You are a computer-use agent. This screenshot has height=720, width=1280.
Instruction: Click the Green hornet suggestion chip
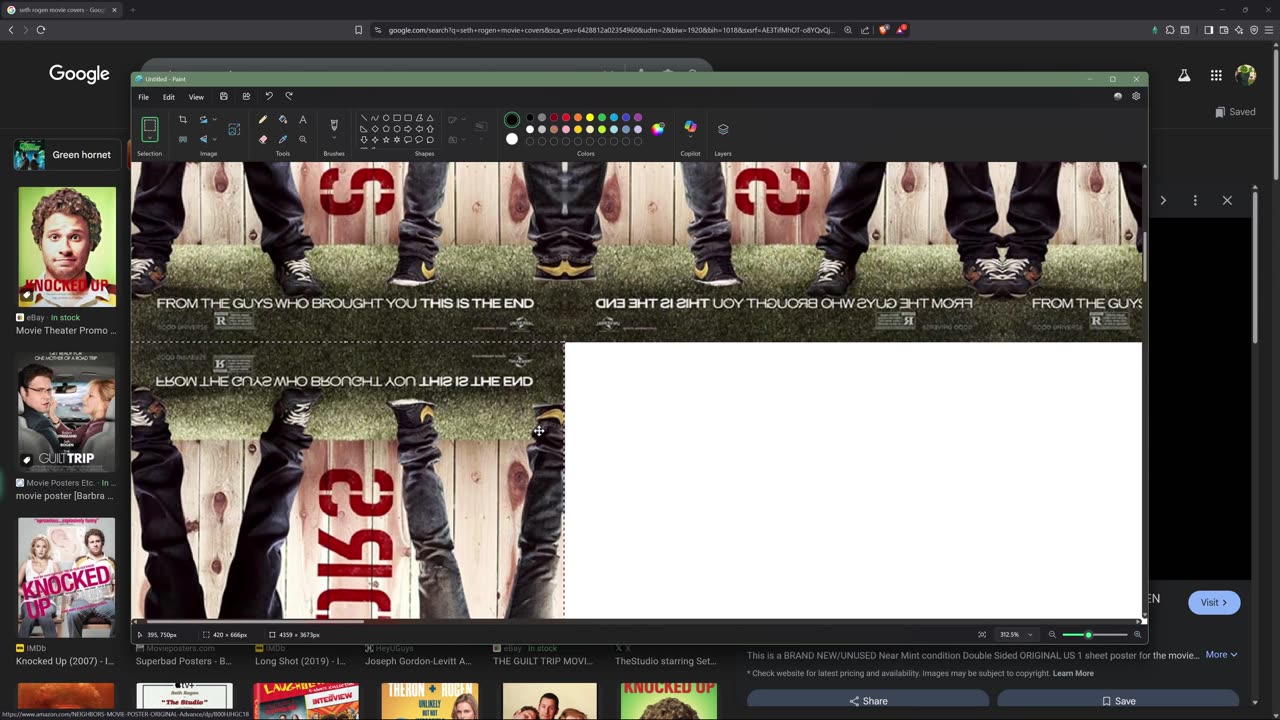(x=67, y=155)
